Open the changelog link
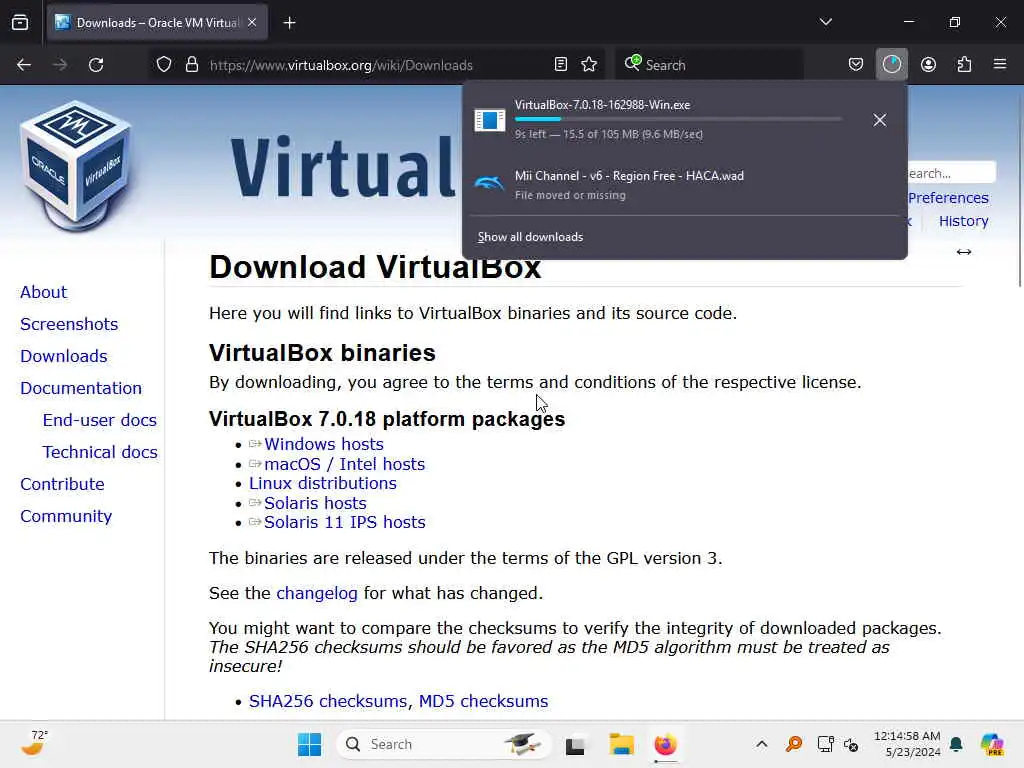1024x768 pixels. pos(317,593)
